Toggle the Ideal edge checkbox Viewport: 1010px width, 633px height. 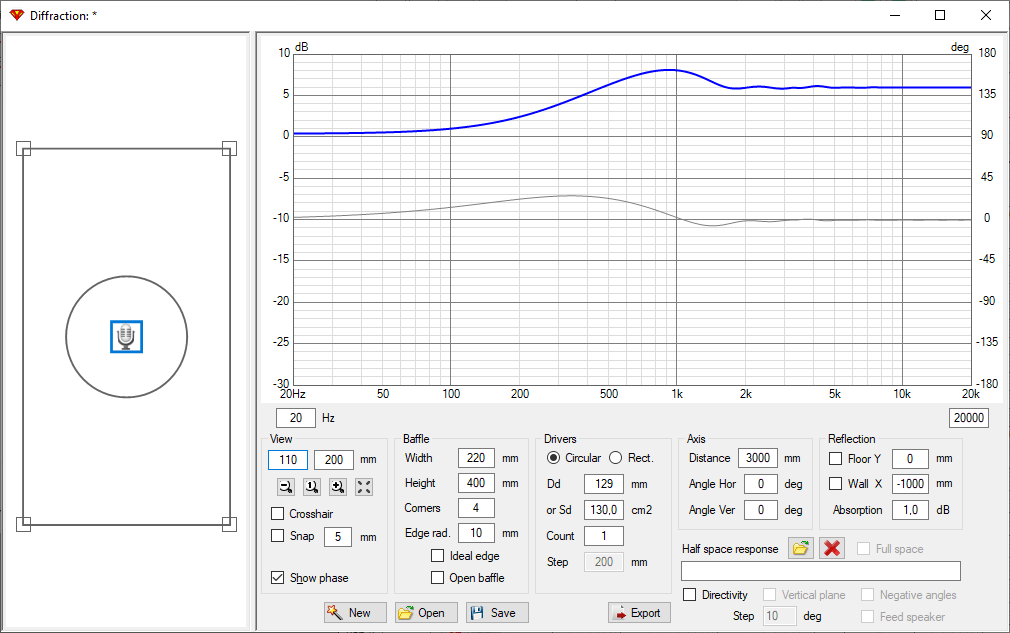click(437, 555)
